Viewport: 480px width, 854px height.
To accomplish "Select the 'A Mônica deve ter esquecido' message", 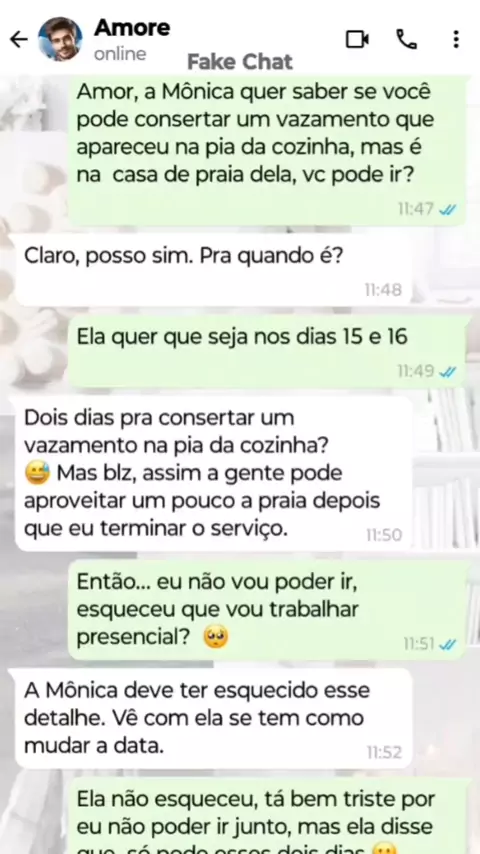I will pyautogui.click(x=214, y=719).
